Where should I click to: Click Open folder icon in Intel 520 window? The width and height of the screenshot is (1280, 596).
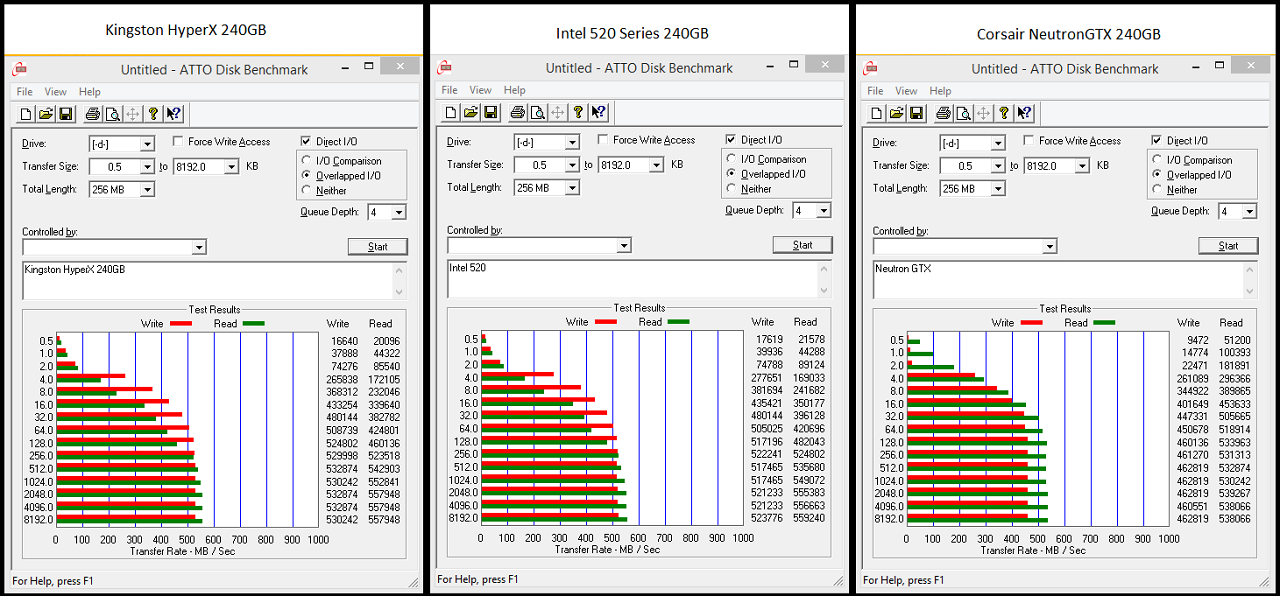(x=471, y=113)
